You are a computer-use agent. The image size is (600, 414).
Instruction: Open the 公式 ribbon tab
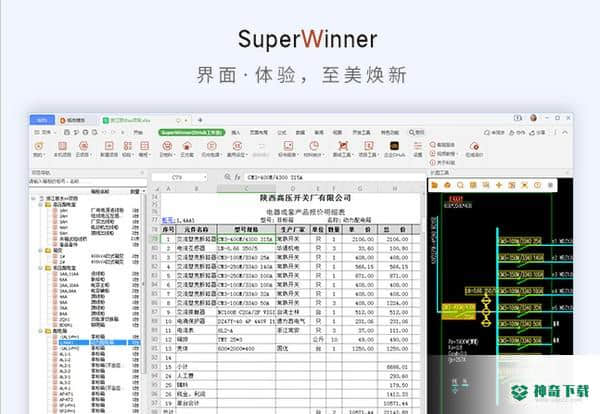click(x=282, y=132)
